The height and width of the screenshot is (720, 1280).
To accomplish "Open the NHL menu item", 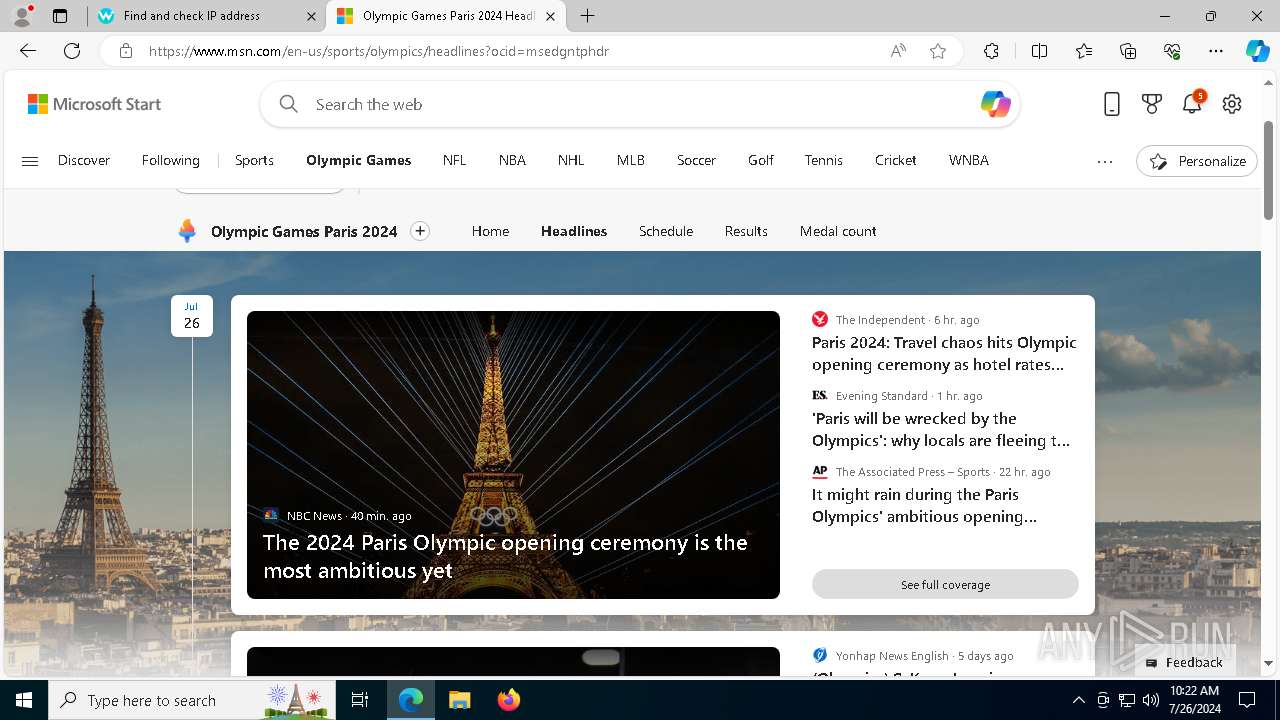I will coord(571,160).
